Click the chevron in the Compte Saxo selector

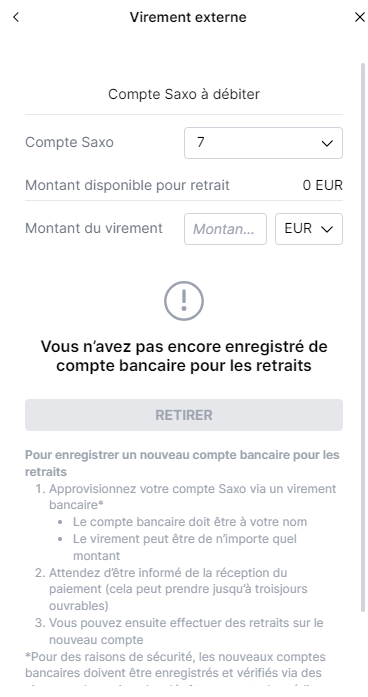tap(327, 143)
